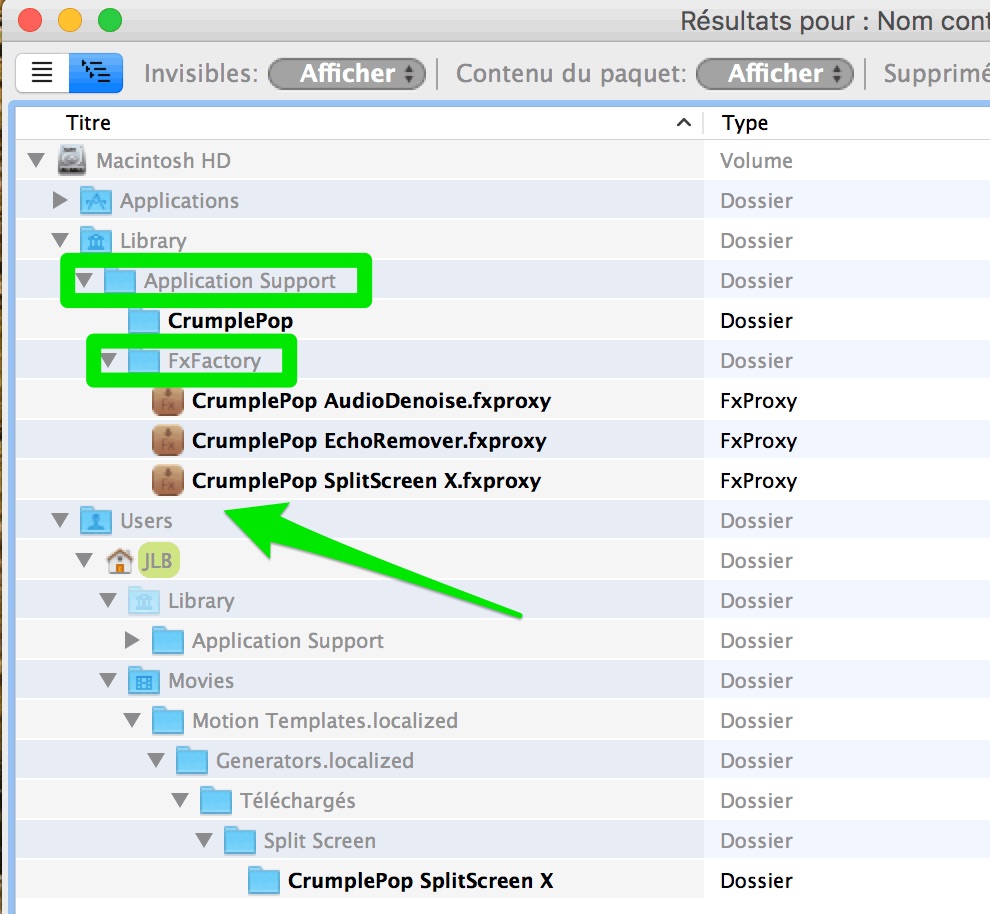
Task: Collapse the Movies folder
Action: pos(109,680)
